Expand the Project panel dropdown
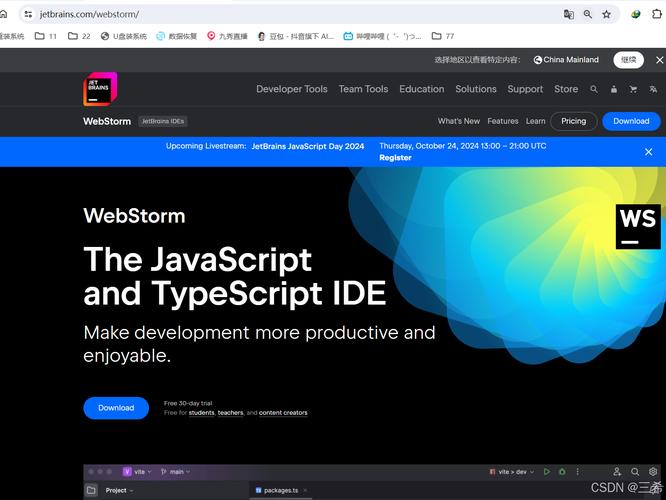This screenshot has width=666, height=500. pos(119,490)
